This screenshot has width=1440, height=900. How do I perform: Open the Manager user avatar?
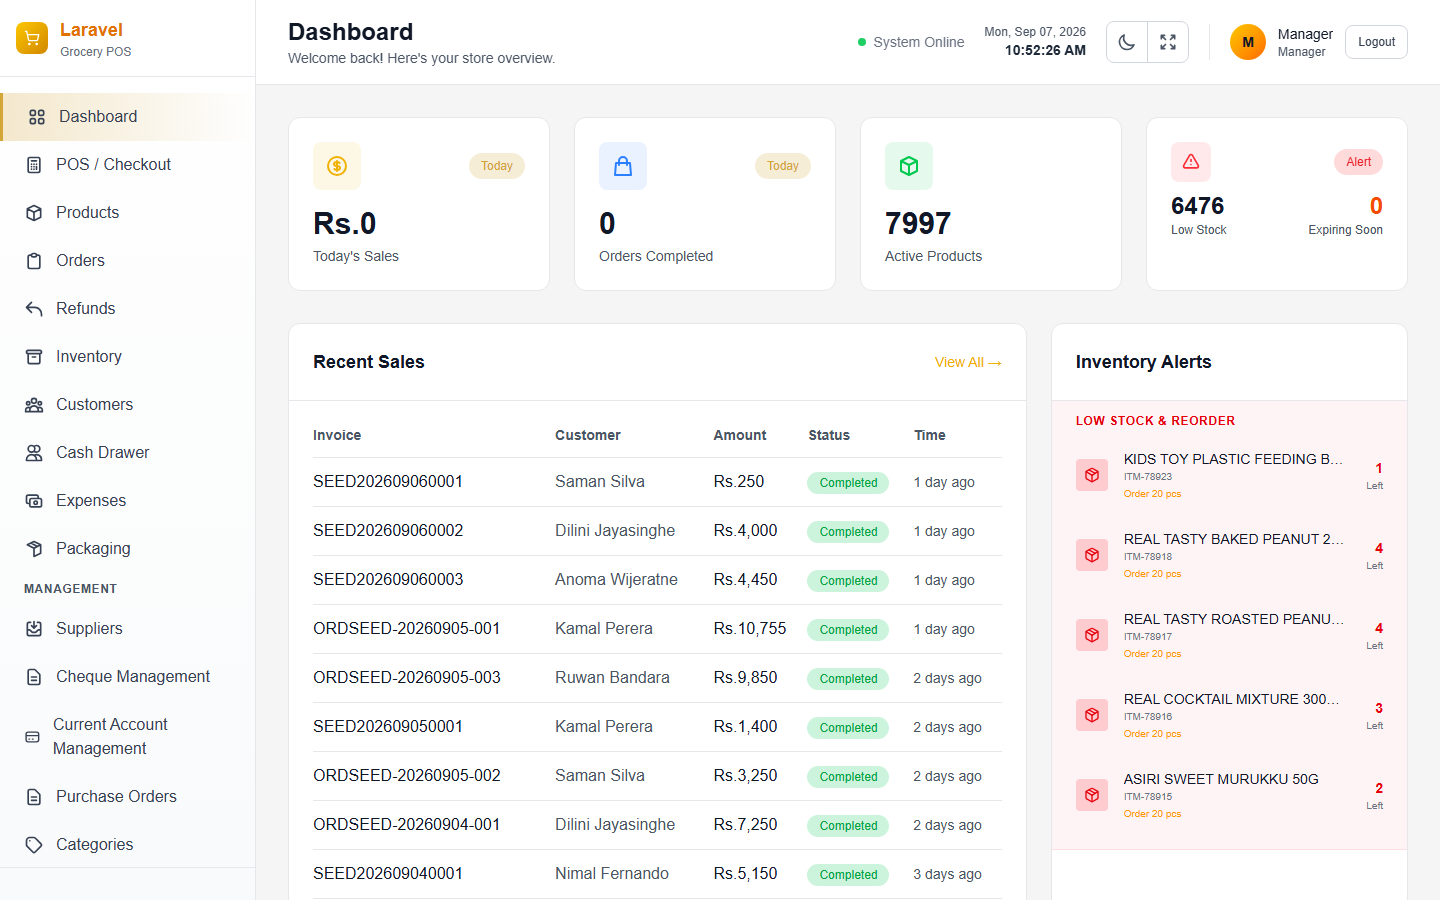pyautogui.click(x=1248, y=42)
